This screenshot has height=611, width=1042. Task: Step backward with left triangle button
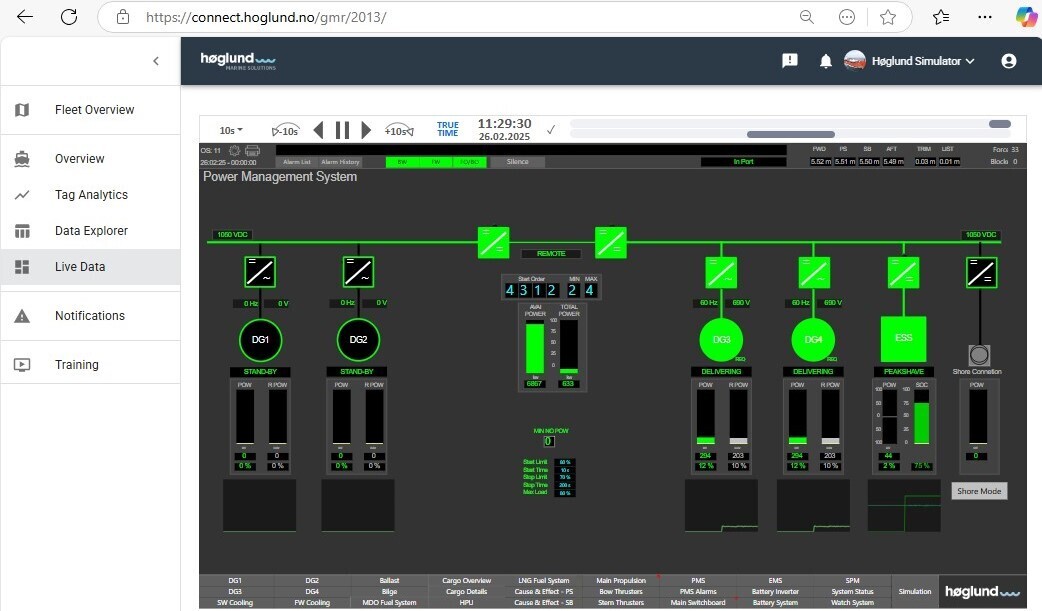click(x=318, y=130)
